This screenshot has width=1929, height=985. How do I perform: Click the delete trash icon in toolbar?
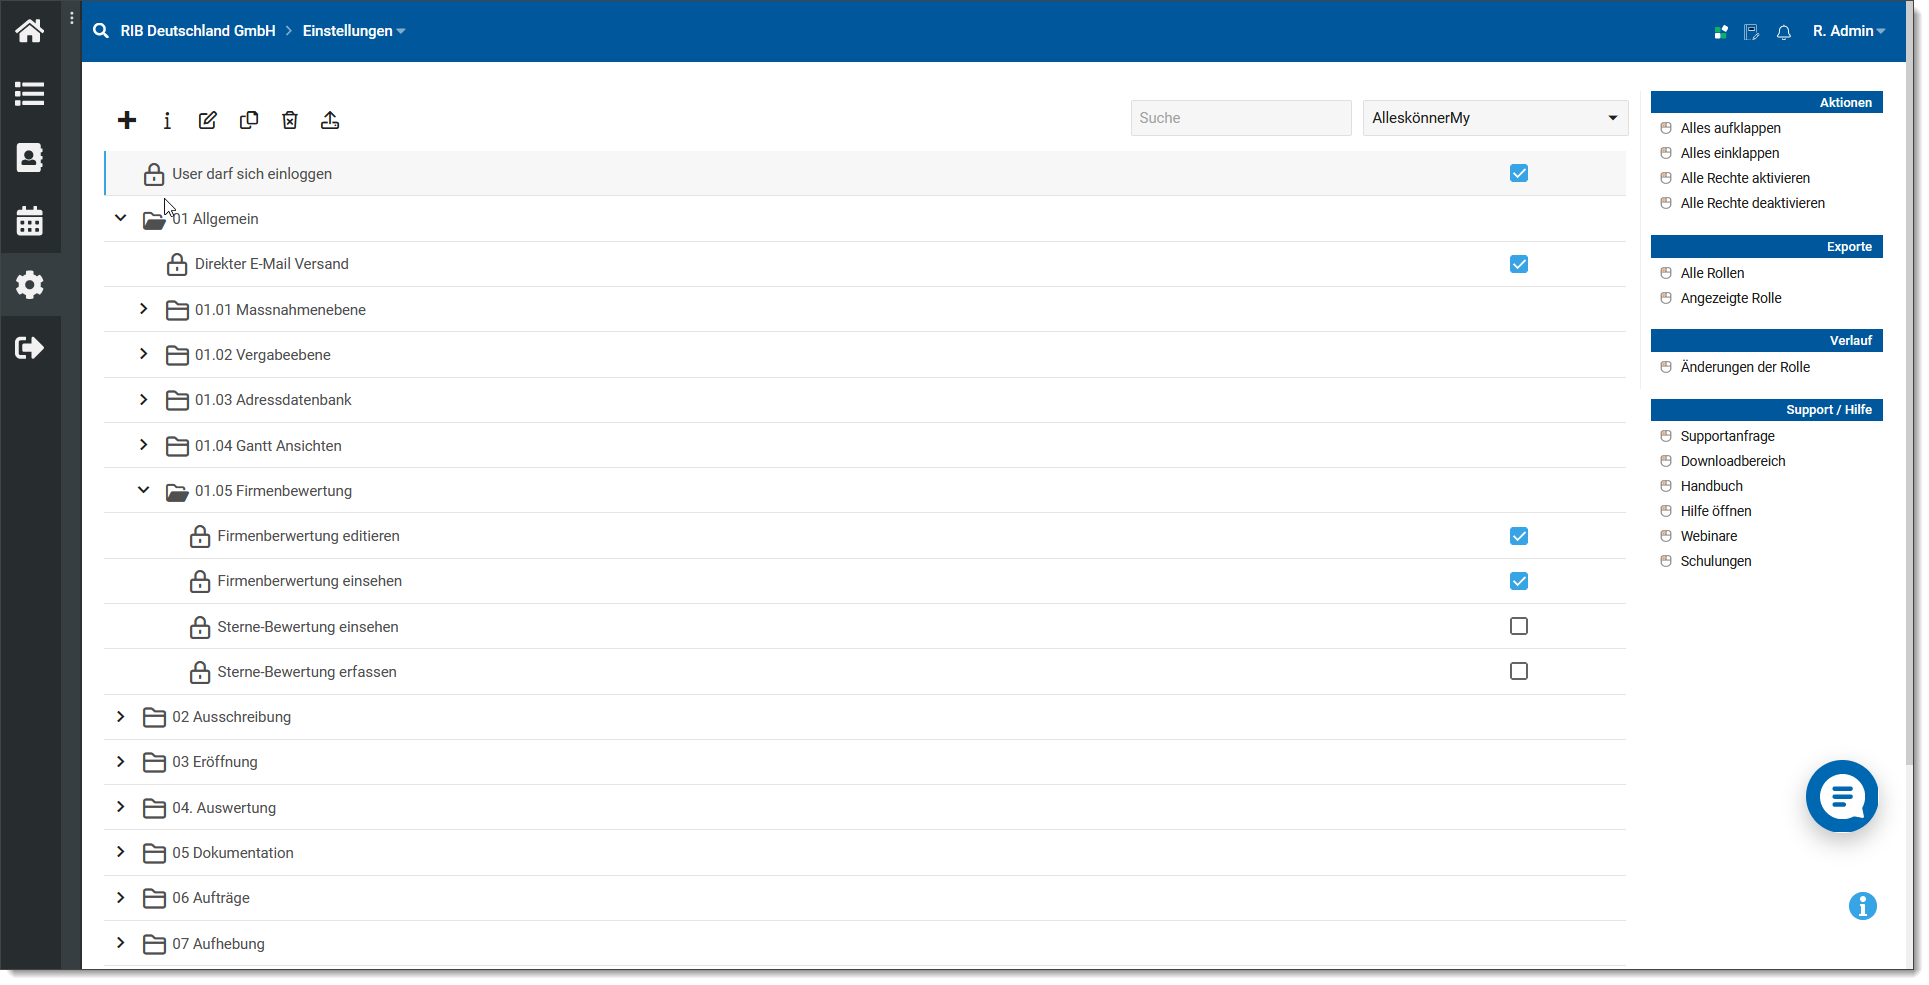point(290,120)
